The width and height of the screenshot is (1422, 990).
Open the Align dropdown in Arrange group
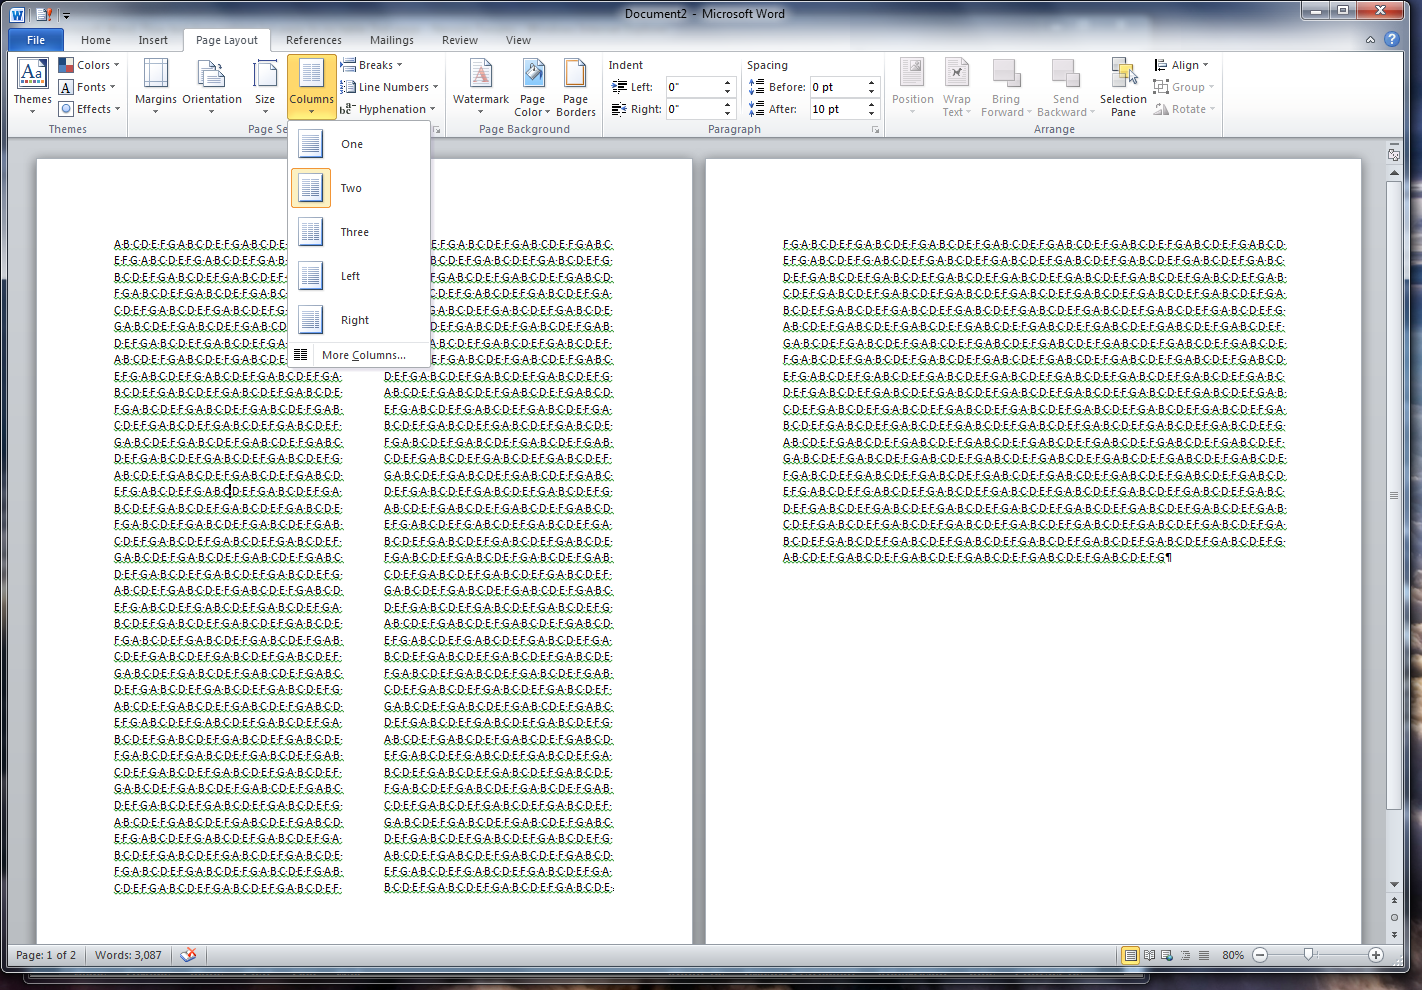click(x=1181, y=65)
